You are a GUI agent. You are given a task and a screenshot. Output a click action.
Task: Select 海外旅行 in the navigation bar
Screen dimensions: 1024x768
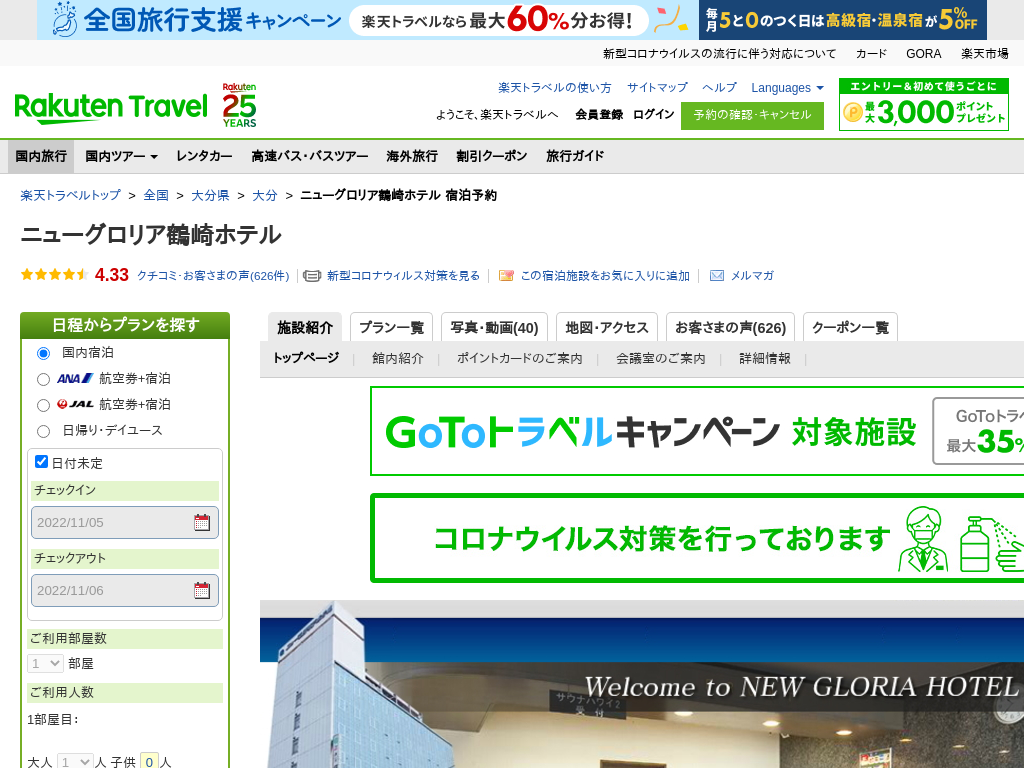coord(412,157)
